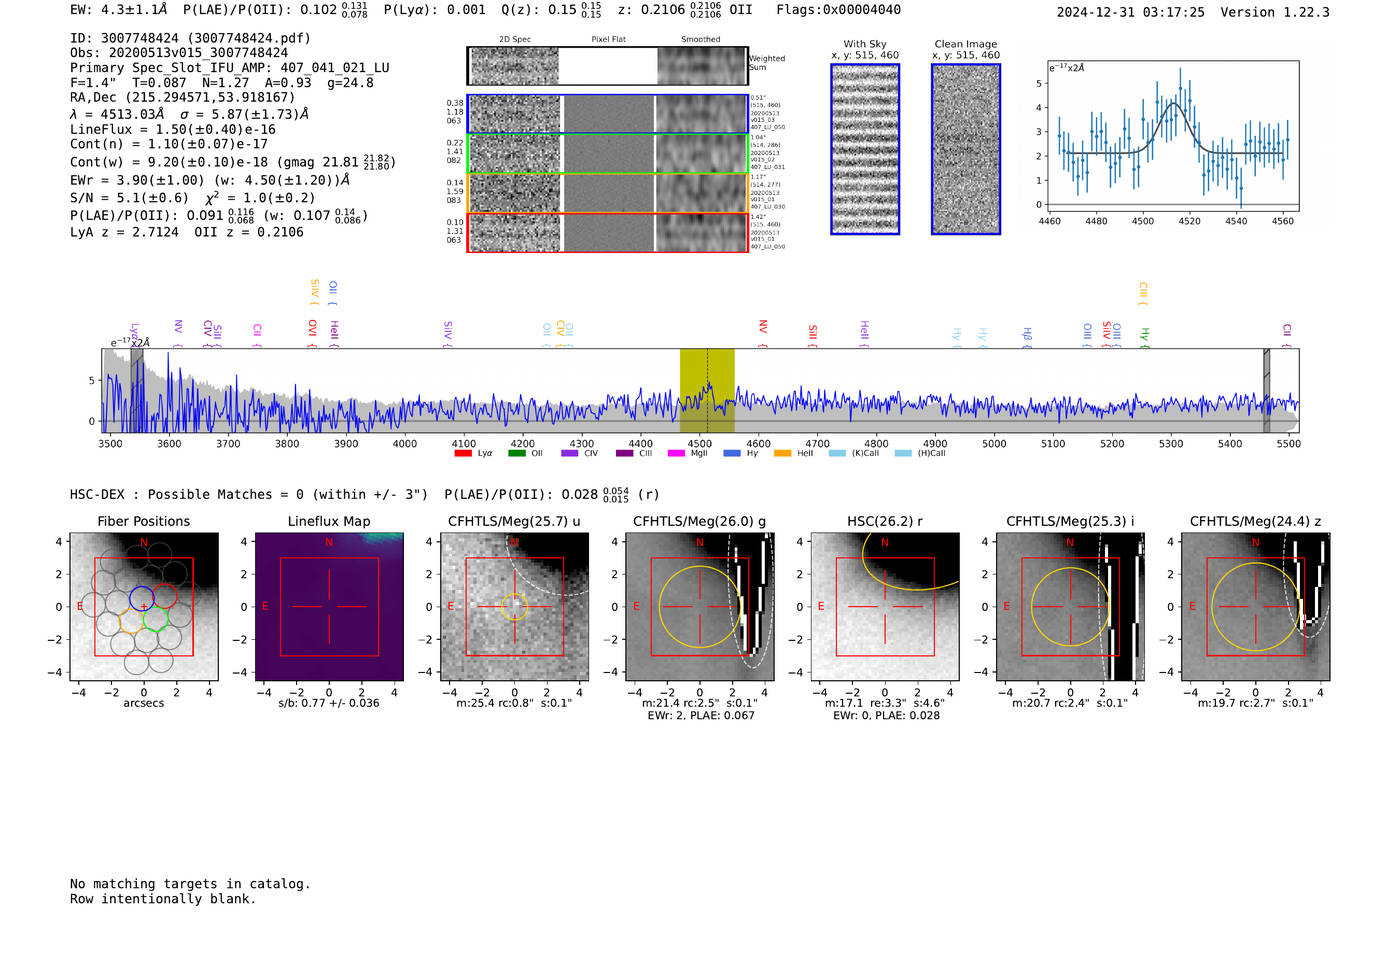
Task: Select the blue-framed 2D spectrum row
Action: [x=607, y=114]
